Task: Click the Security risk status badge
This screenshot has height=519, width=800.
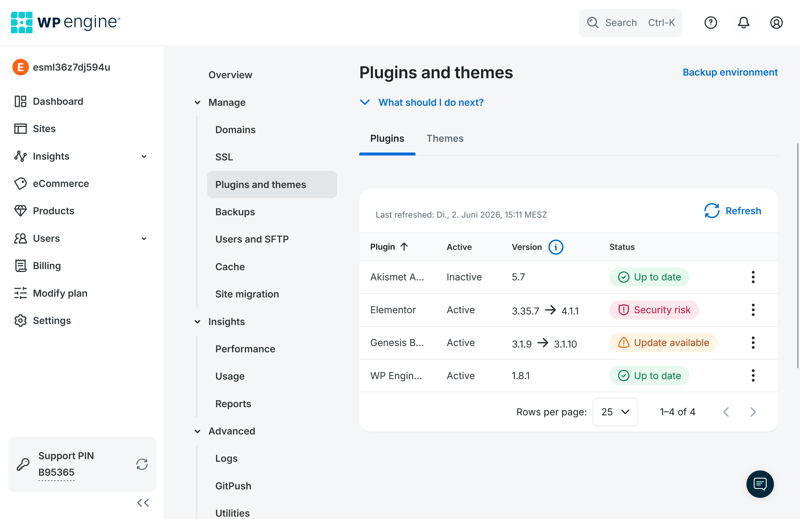Action: (654, 310)
